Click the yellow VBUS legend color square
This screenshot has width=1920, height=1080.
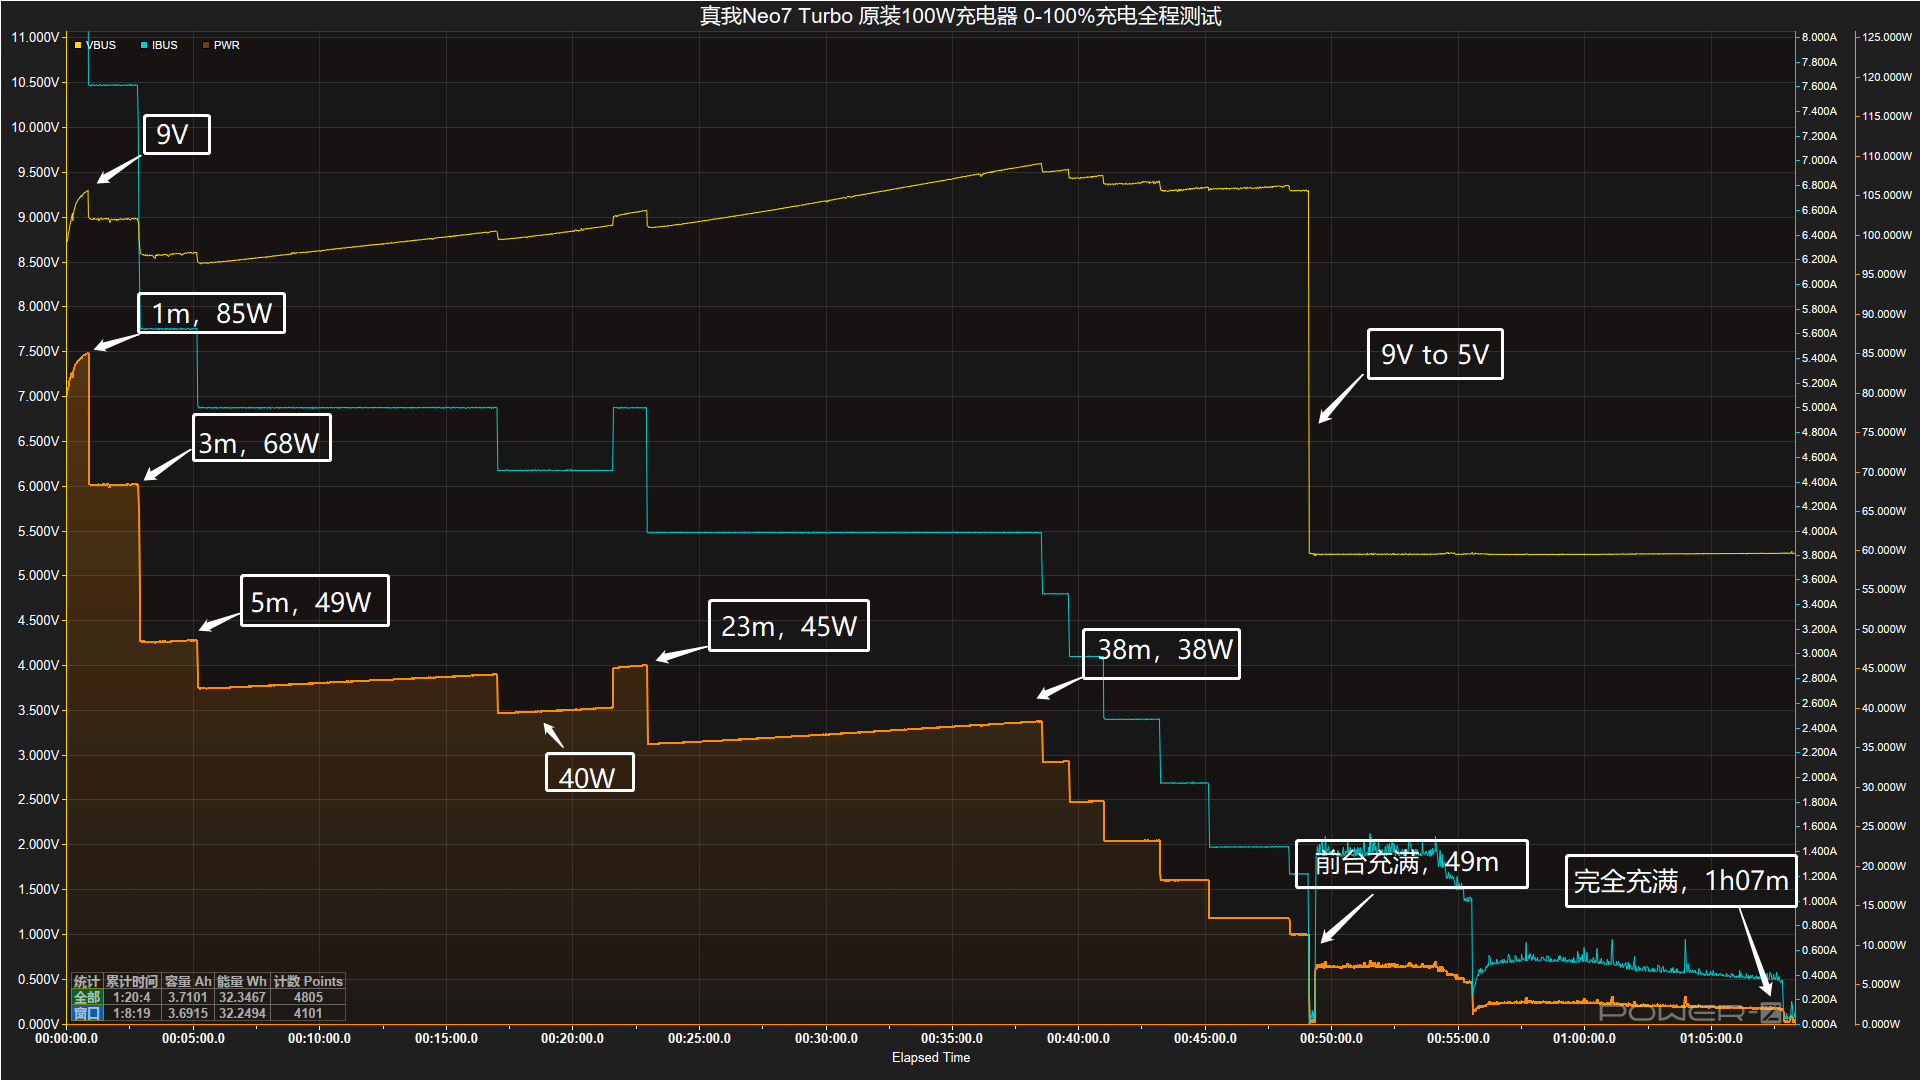tap(78, 45)
